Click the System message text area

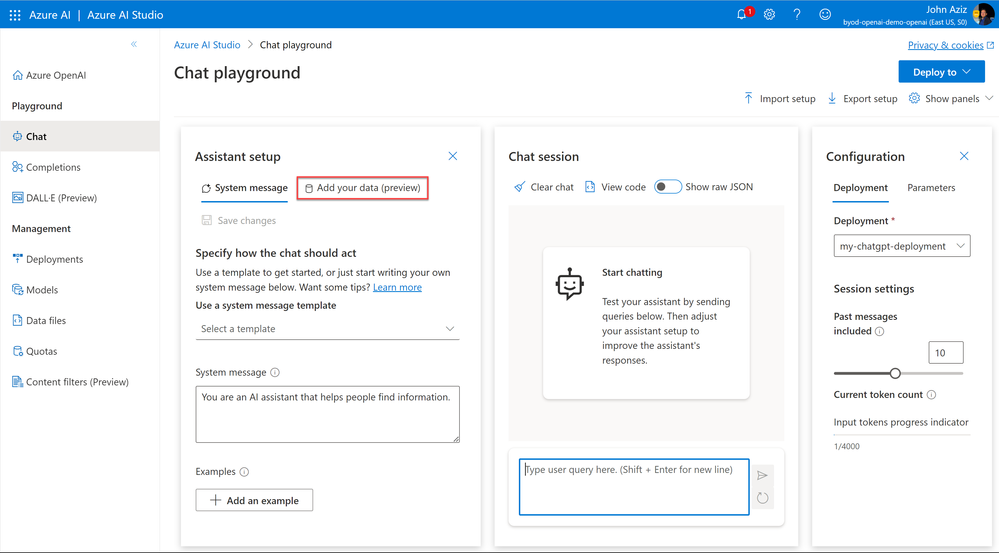coord(327,414)
